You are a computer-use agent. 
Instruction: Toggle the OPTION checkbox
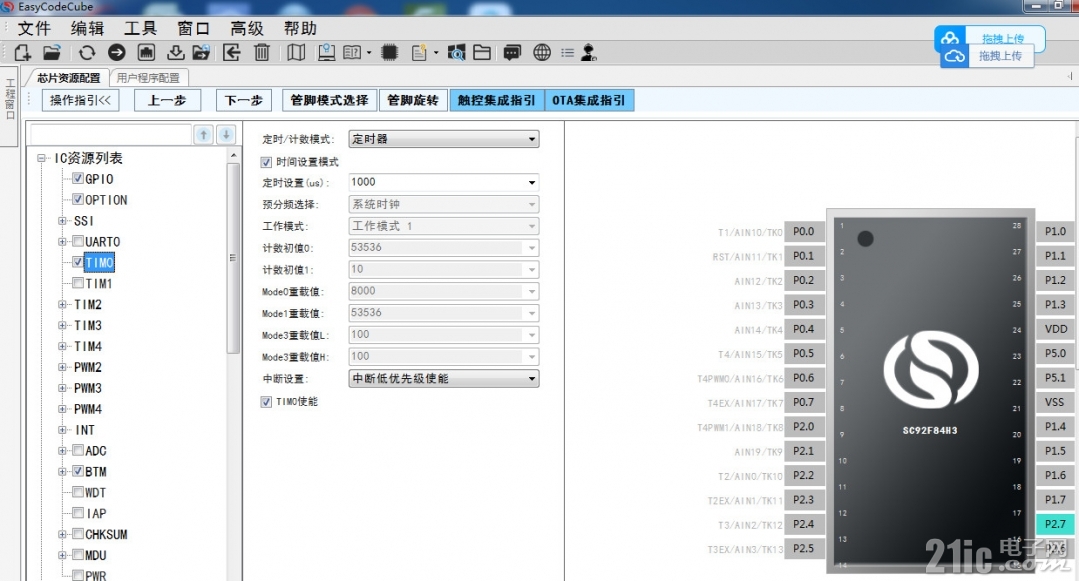tap(78, 200)
